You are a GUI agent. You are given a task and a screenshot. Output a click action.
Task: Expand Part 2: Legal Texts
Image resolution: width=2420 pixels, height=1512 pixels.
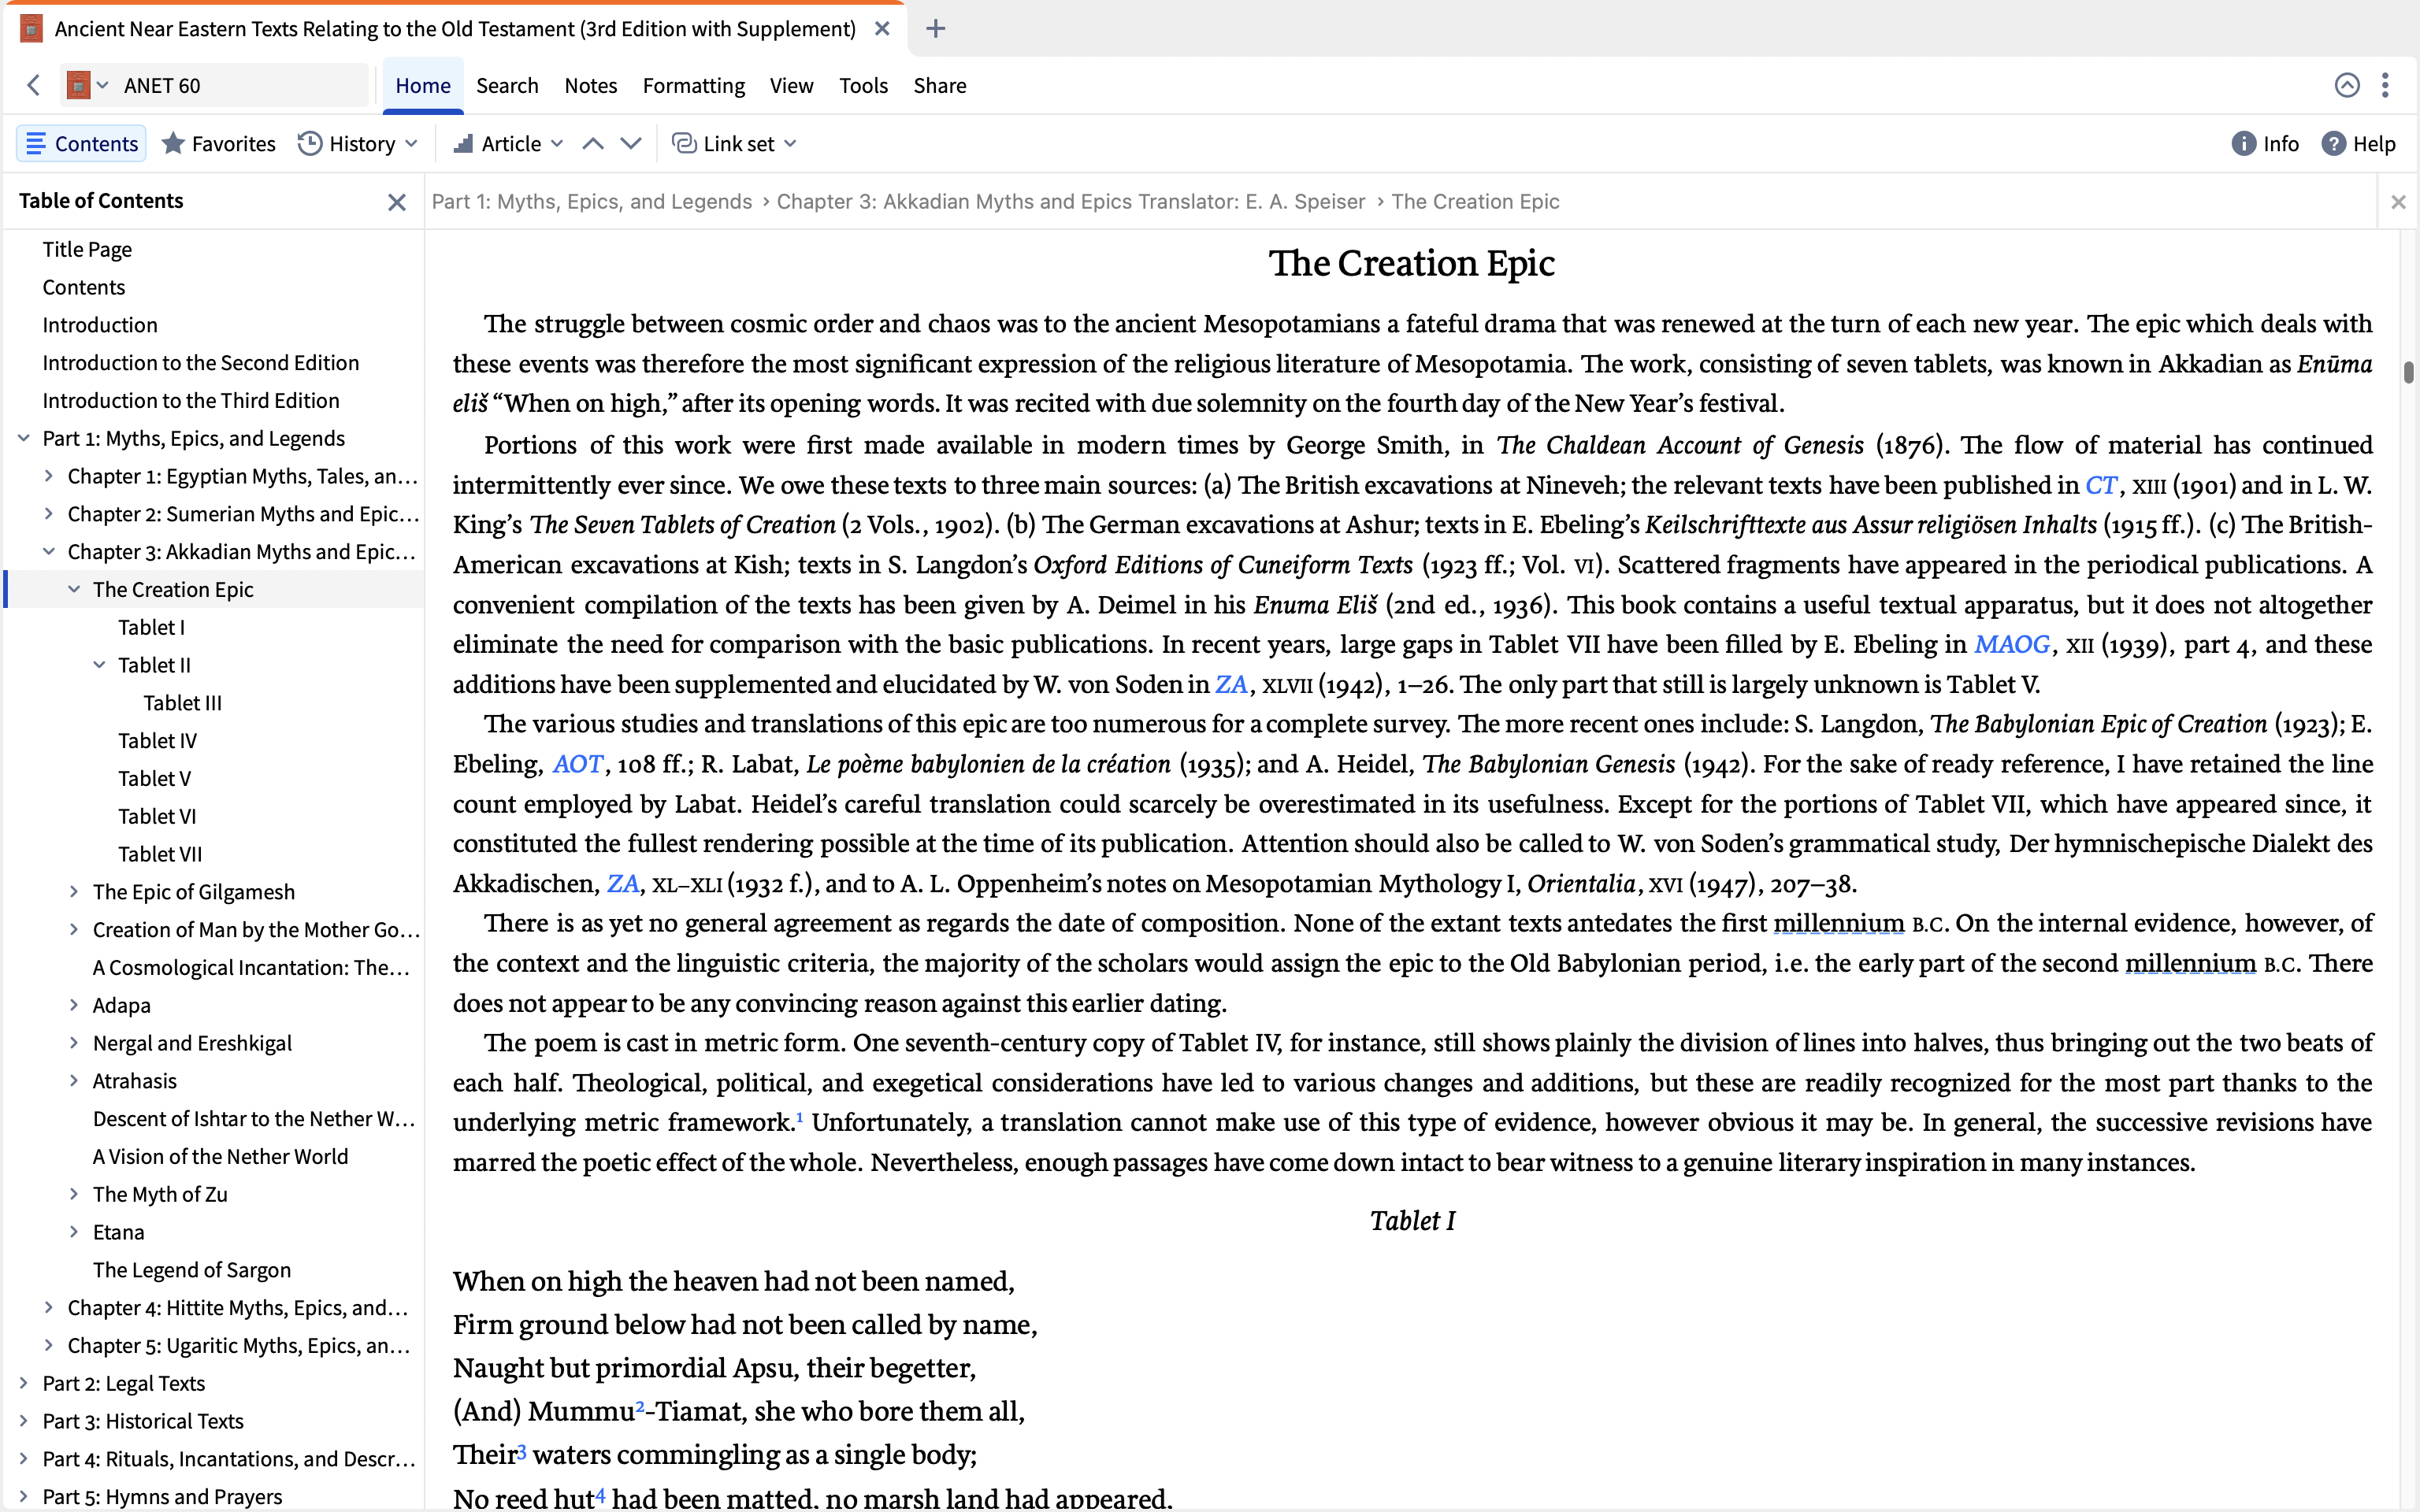pos(24,1383)
